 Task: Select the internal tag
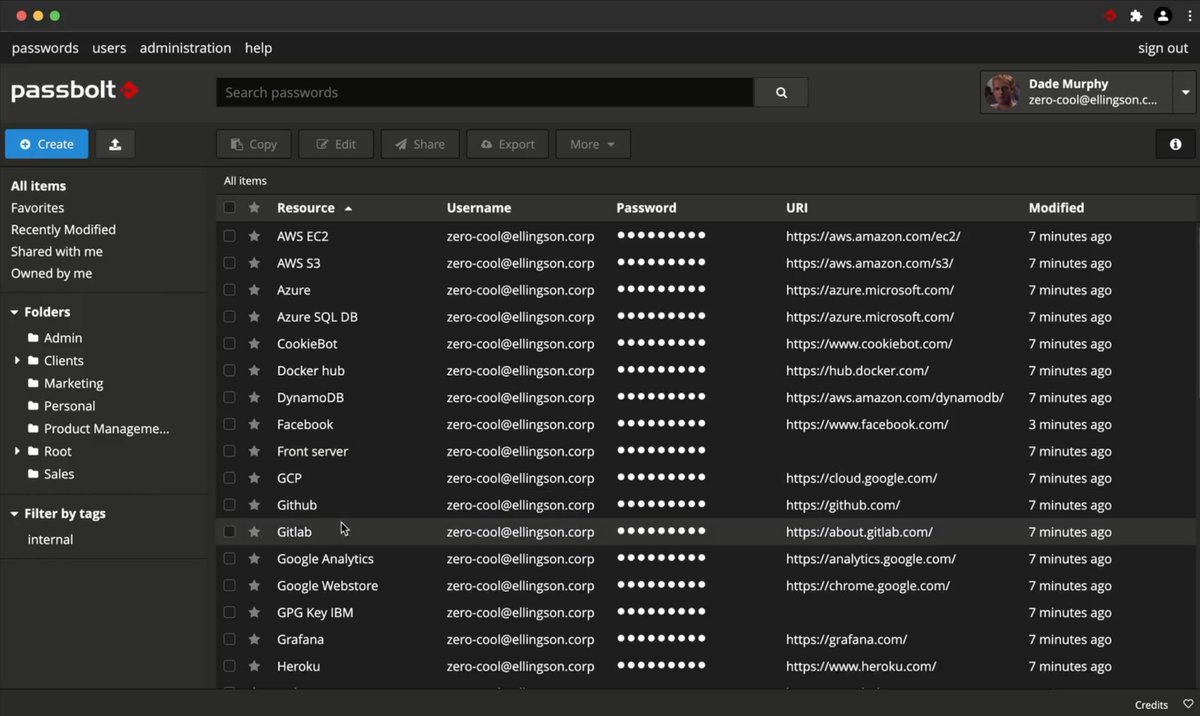pyautogui.click(x=50, y=539)
